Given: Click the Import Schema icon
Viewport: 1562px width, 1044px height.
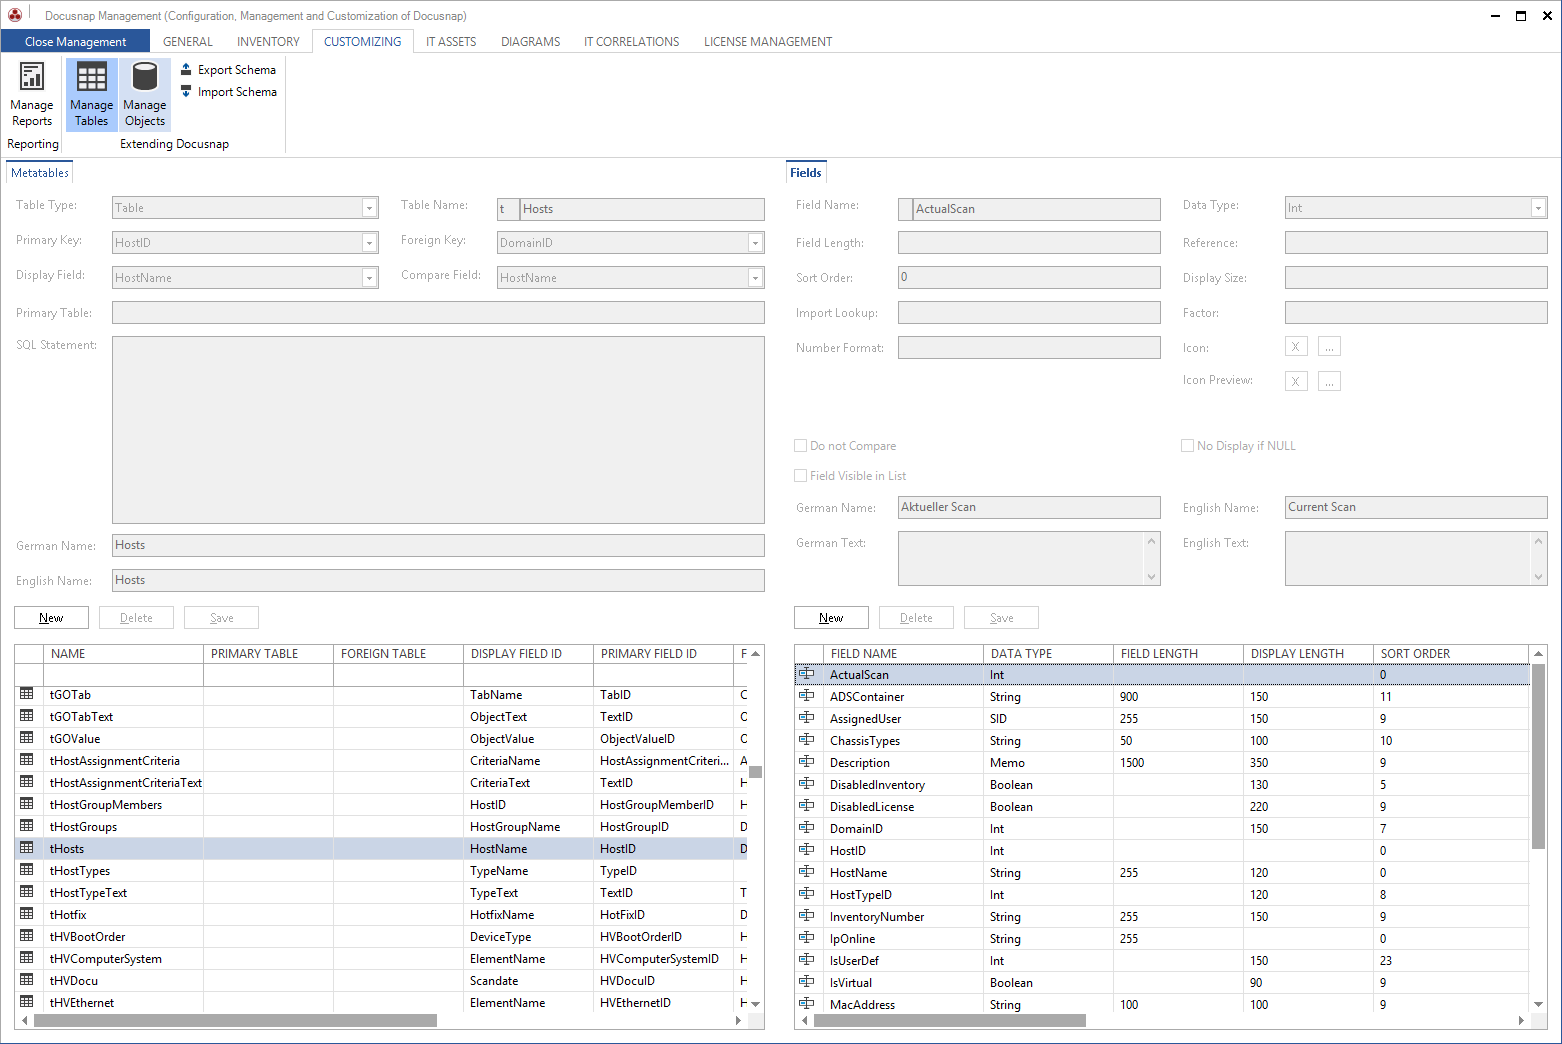Looking at the screenshot, I should [186, 91].
